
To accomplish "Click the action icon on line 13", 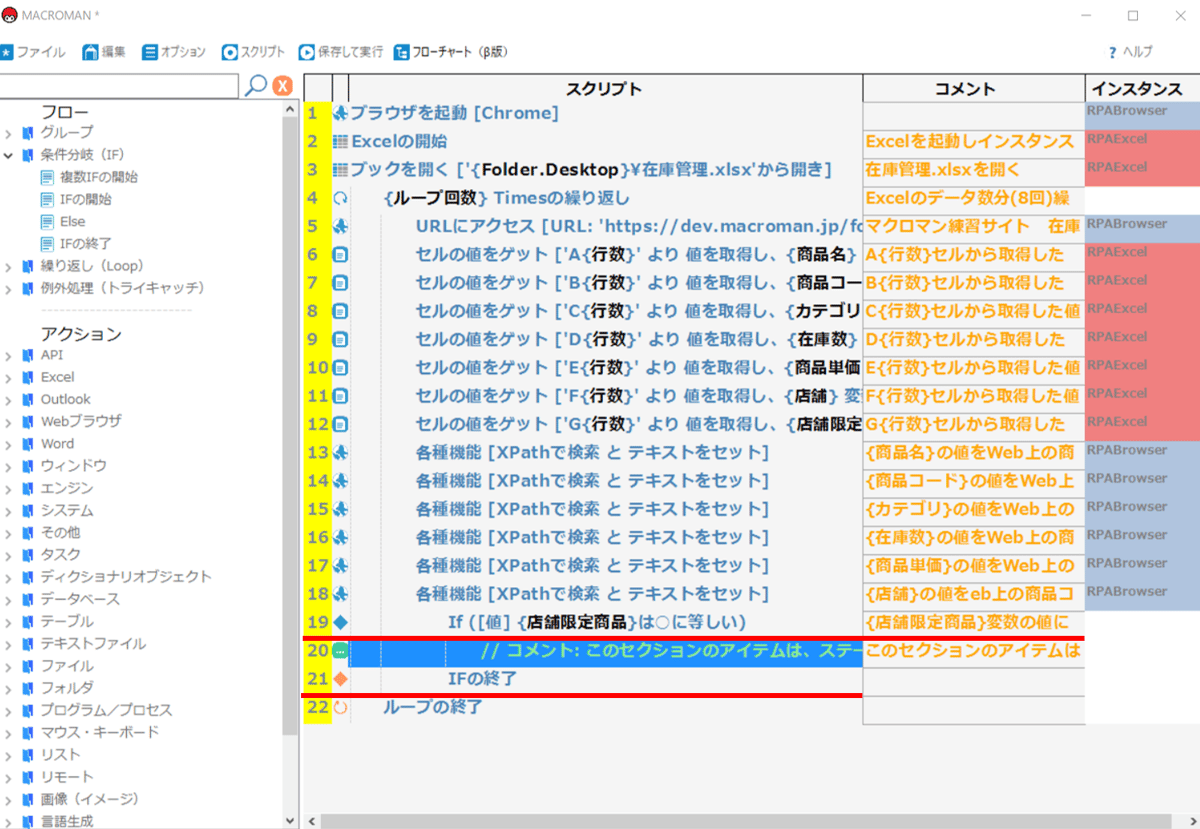I will (x=340, y=453).
